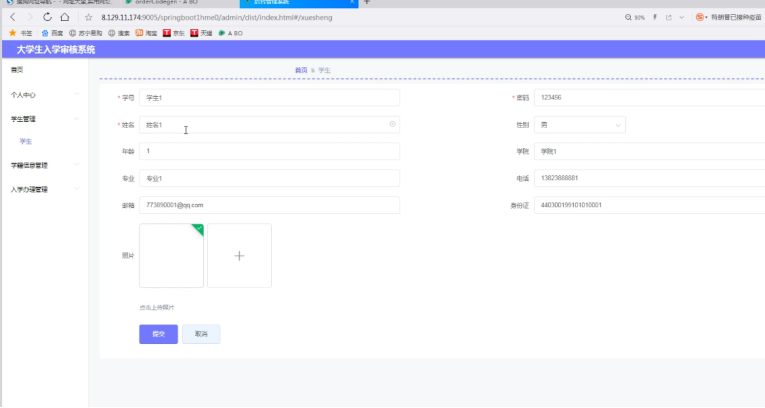Image resolution: width=765 pixels, height=408 pixels.
Task: Click the 姓名 input field
Action: tap(269, 124)
